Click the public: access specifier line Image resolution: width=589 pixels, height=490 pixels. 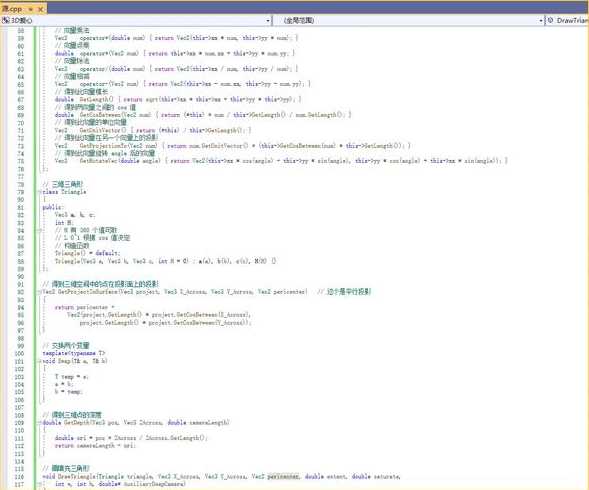tap(53, 207)
